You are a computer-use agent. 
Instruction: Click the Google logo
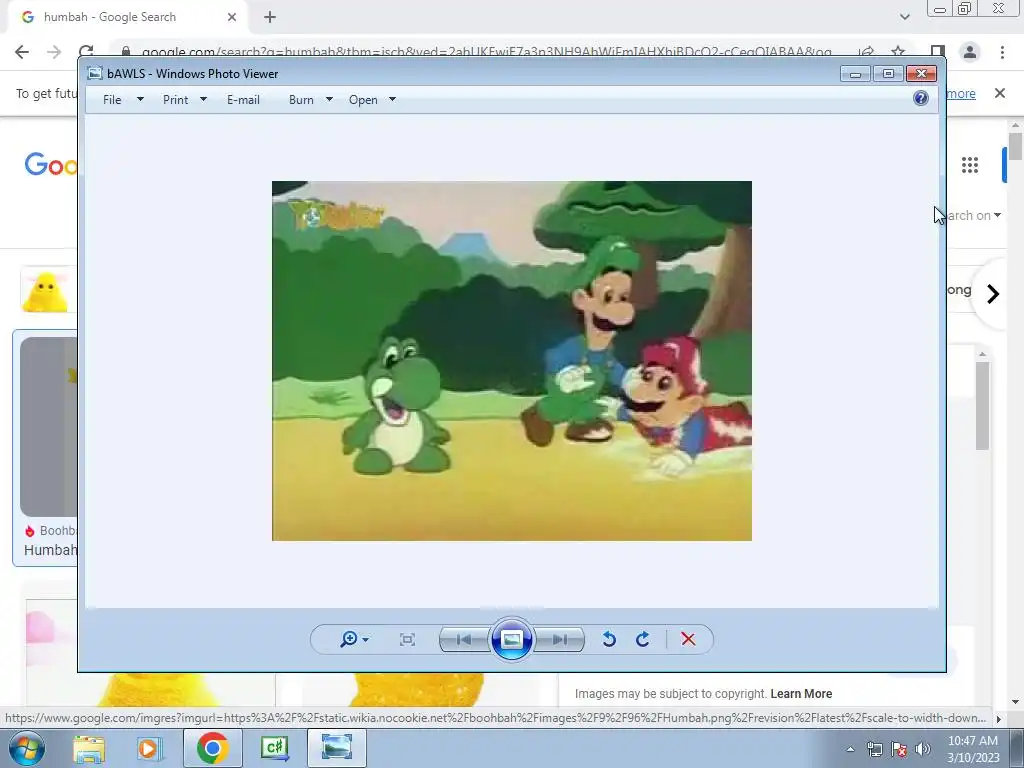click(x=51, y=164)
